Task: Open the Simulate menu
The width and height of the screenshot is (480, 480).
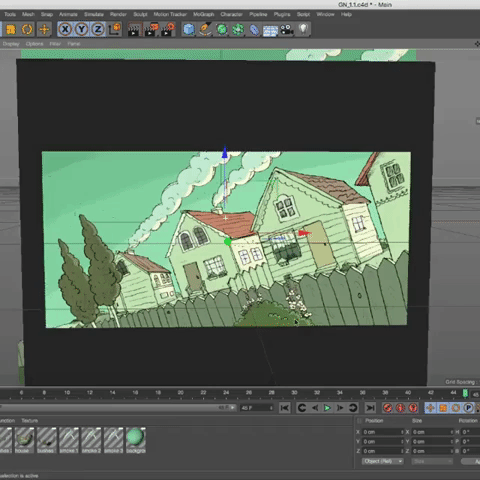Action: (94, 14)
